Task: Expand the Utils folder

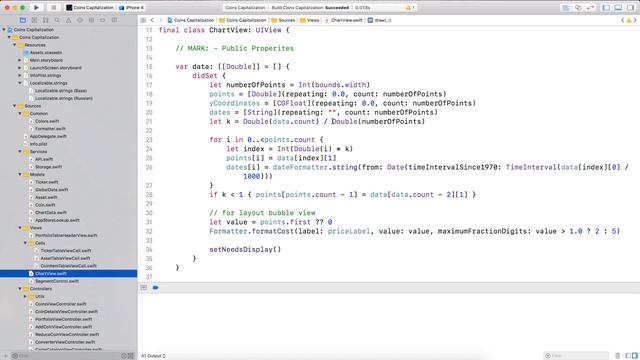Action: tap(25, 296)
